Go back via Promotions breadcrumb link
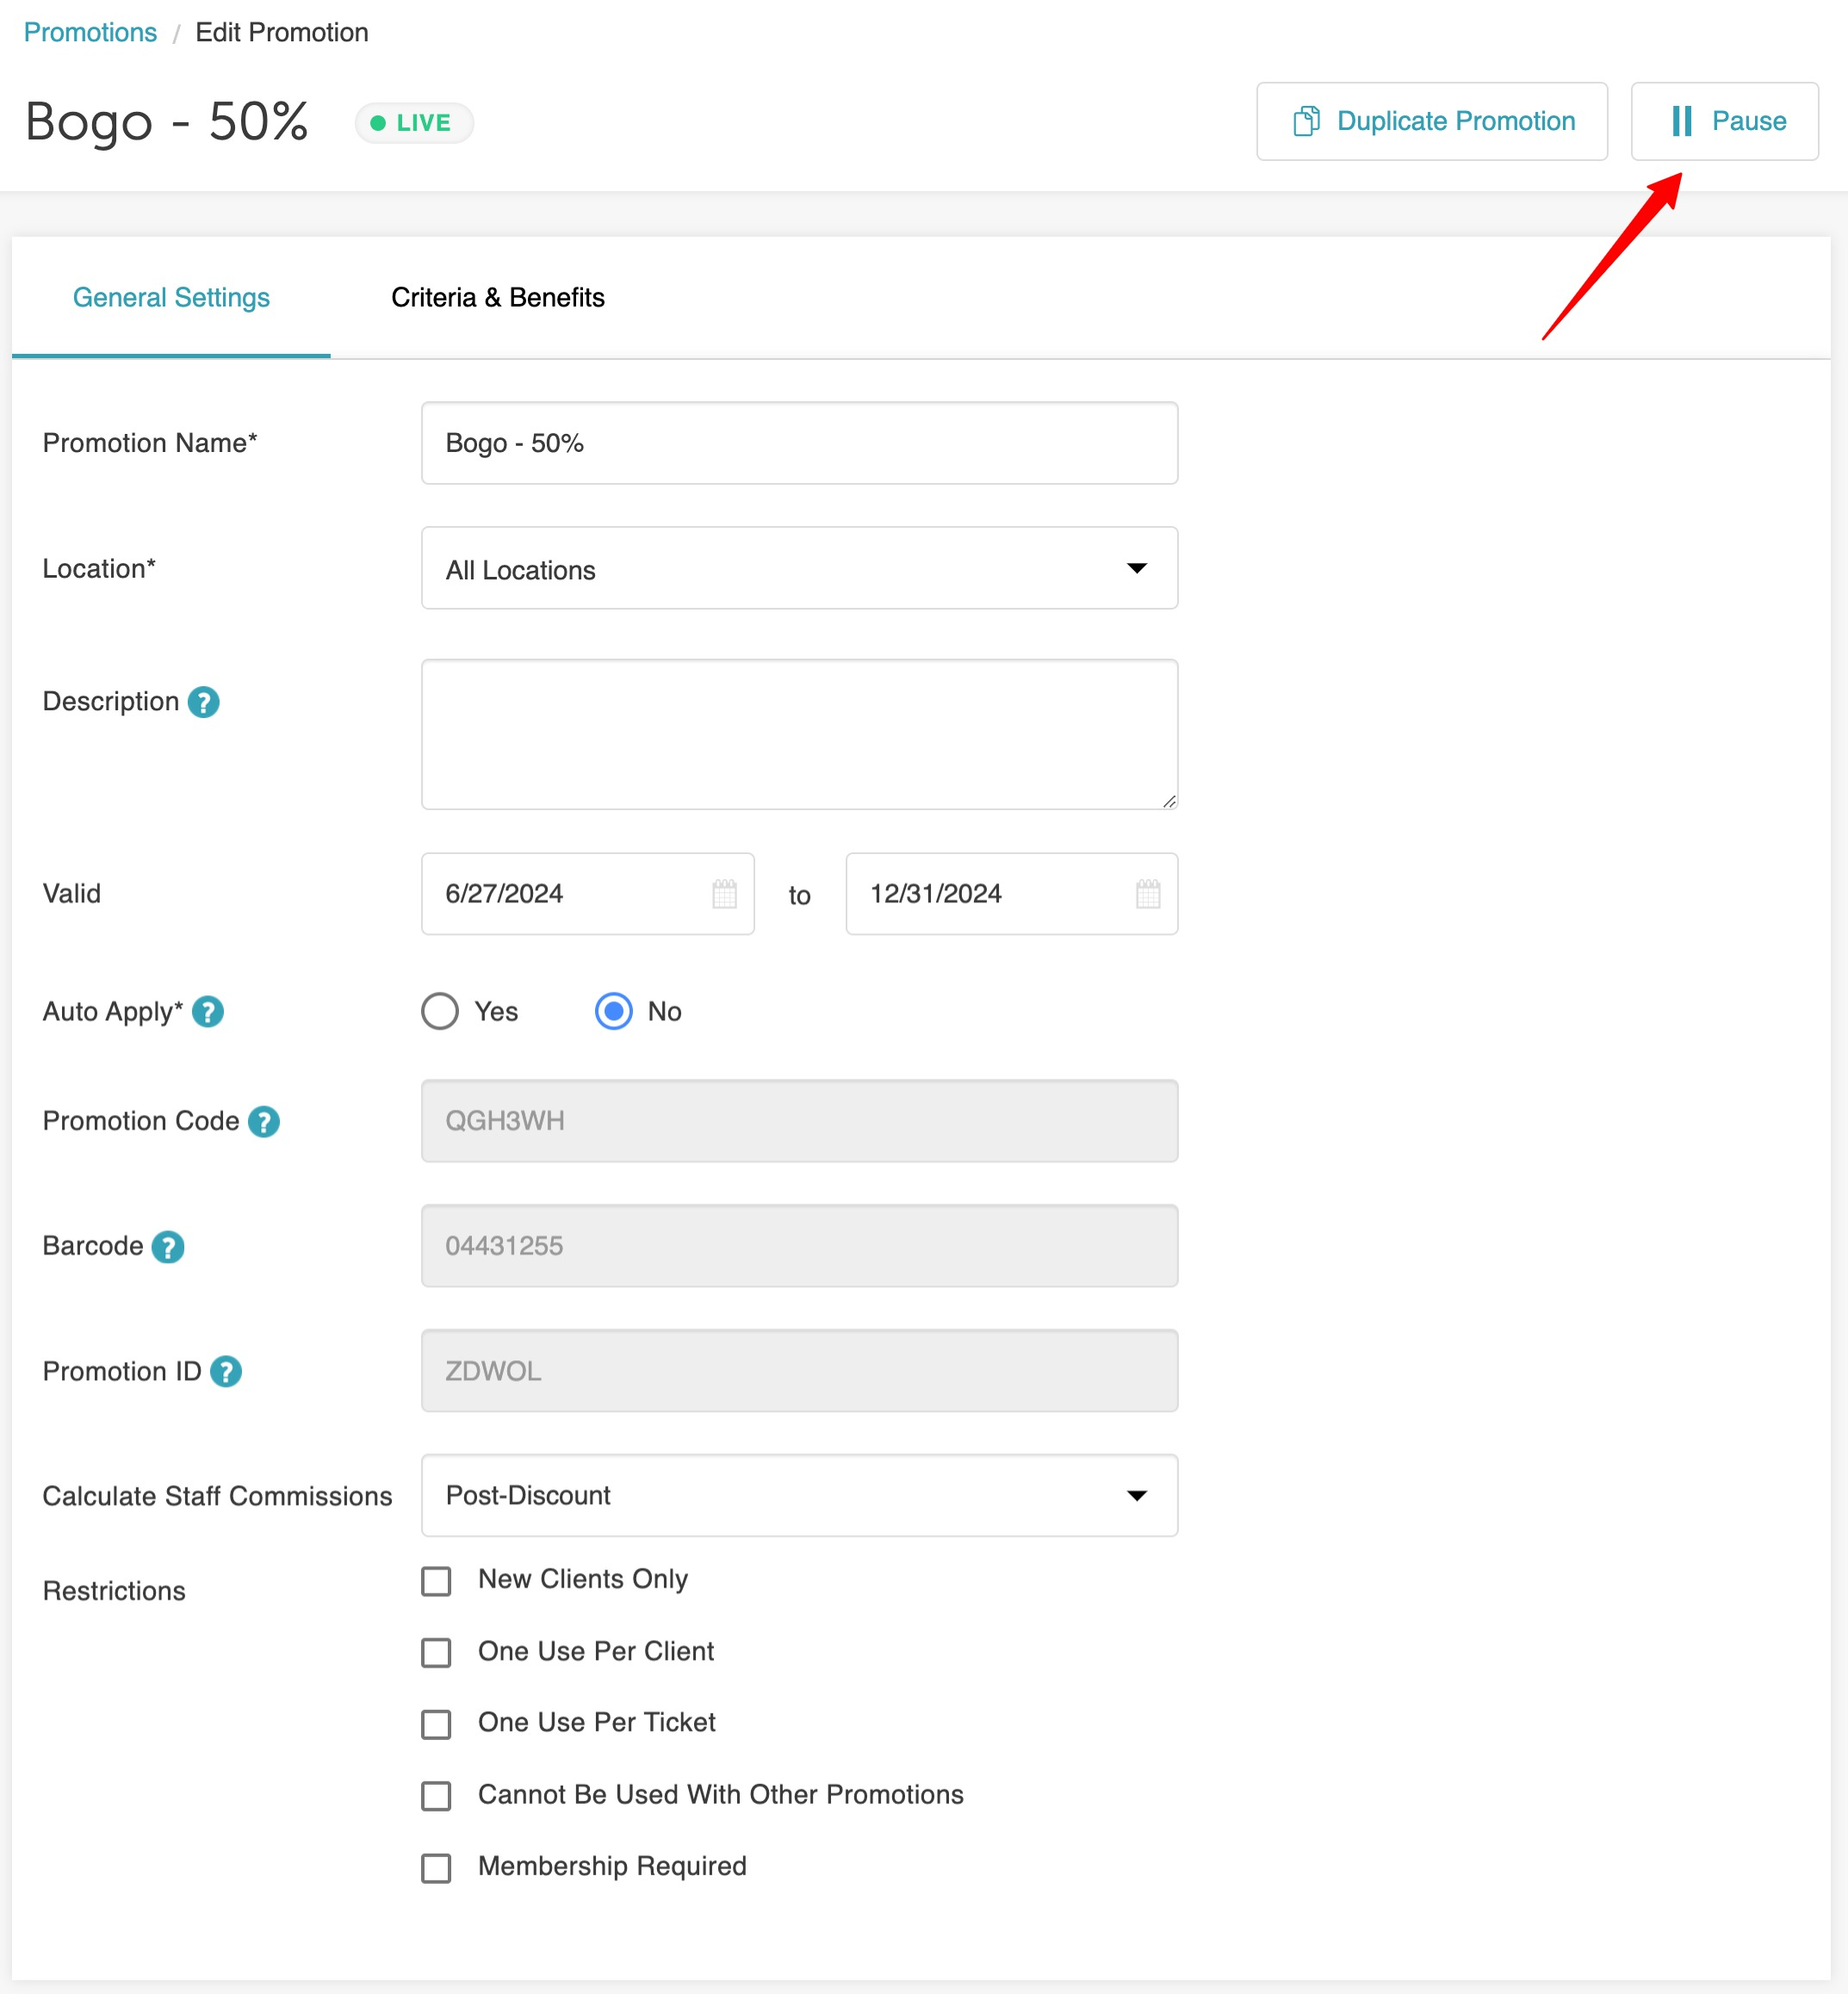 (x=90, y=32)
